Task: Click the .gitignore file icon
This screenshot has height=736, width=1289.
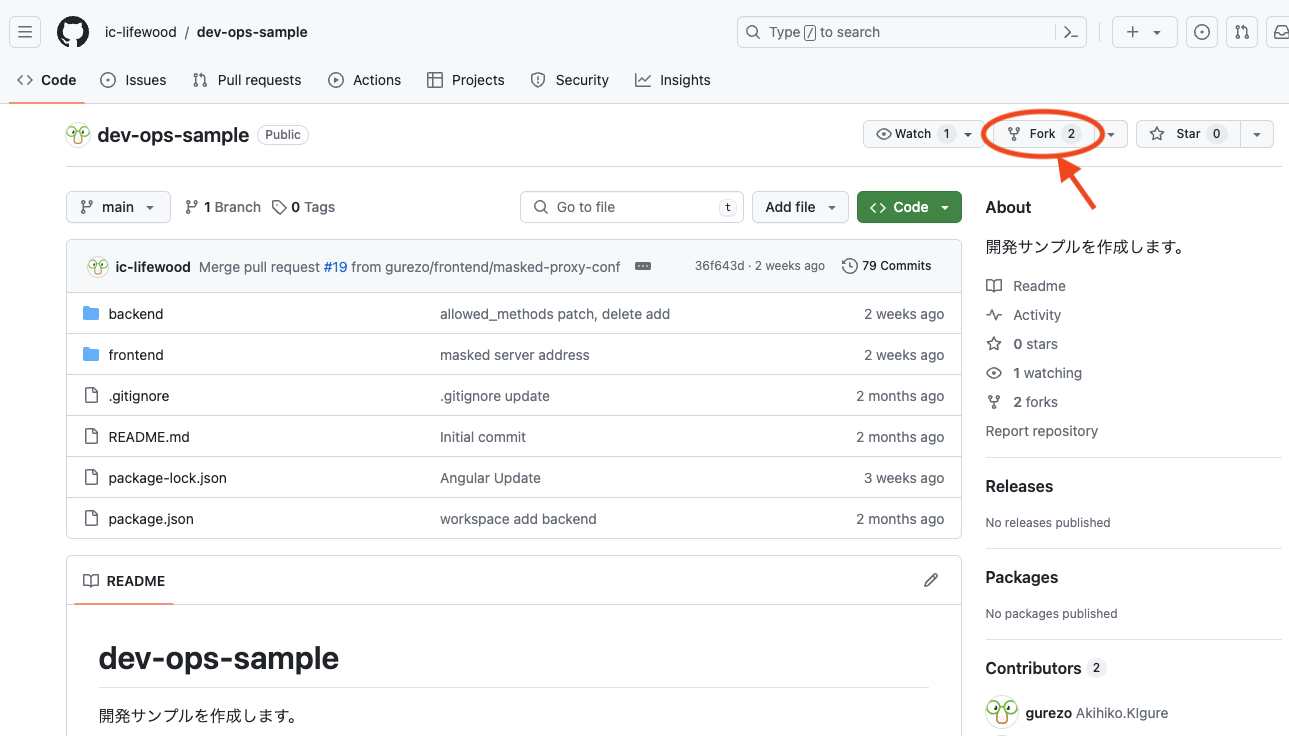Action: click(x=91, y=396)
